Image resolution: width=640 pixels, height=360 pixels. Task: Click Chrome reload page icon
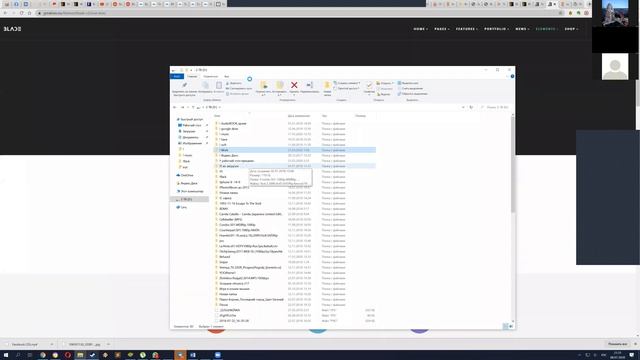tap(22, 13)
